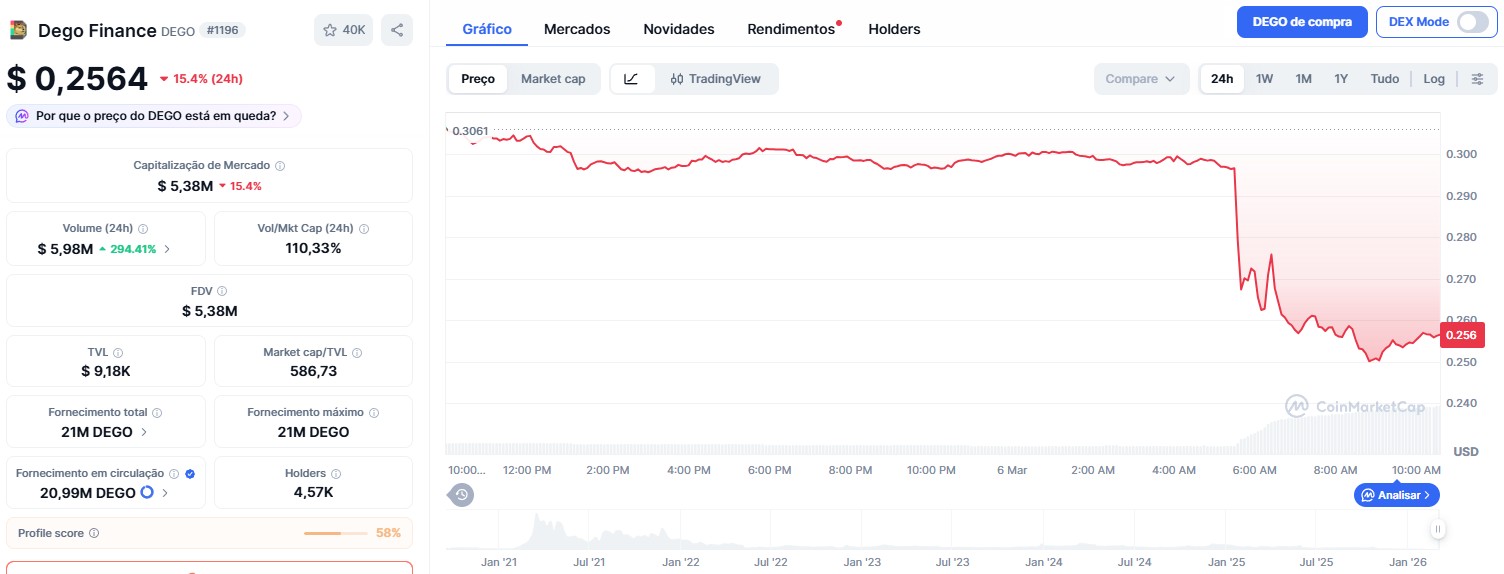
Task: Enable the DEX Mode toggle
Action: point(1472,22)
